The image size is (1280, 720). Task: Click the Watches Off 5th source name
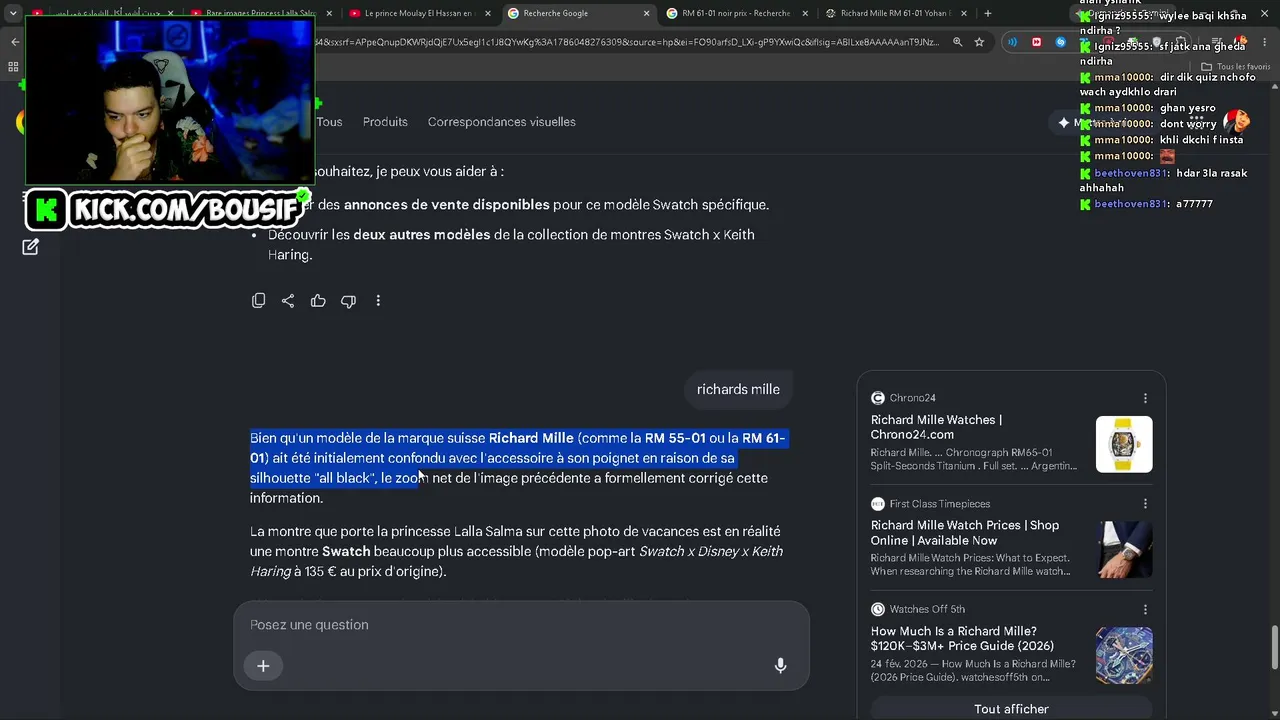pos(927,609)
